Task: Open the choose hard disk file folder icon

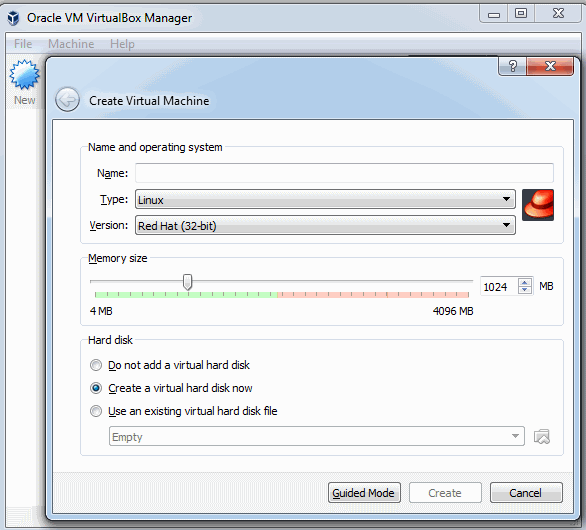Action: point(542,436)
